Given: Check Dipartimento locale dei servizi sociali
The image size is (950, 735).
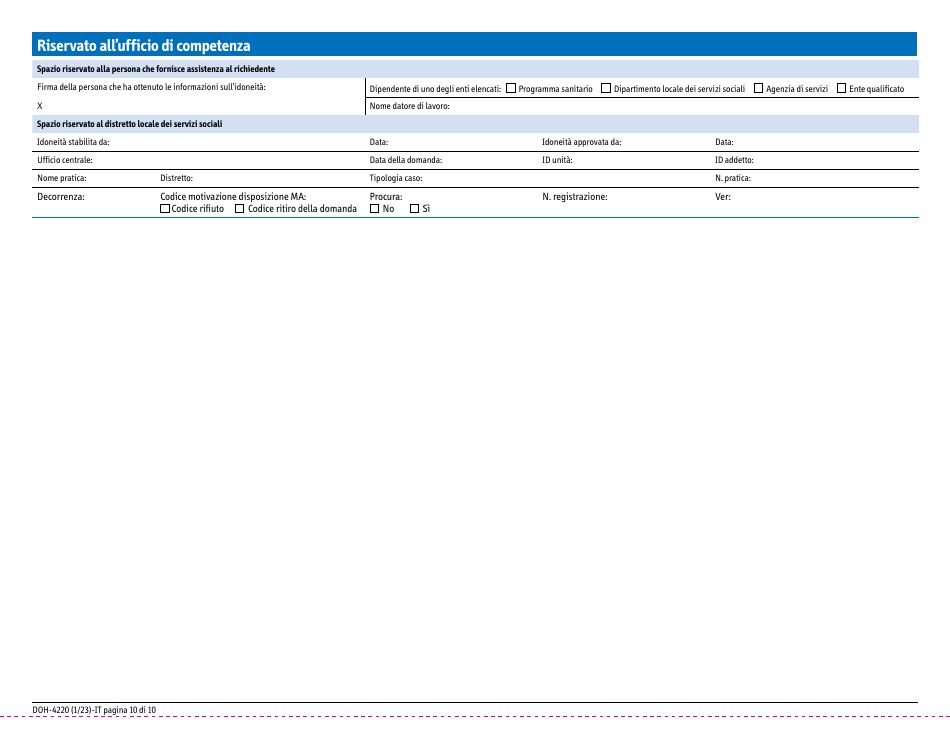Looking at the screenshot, I should (x=605, y=88).
